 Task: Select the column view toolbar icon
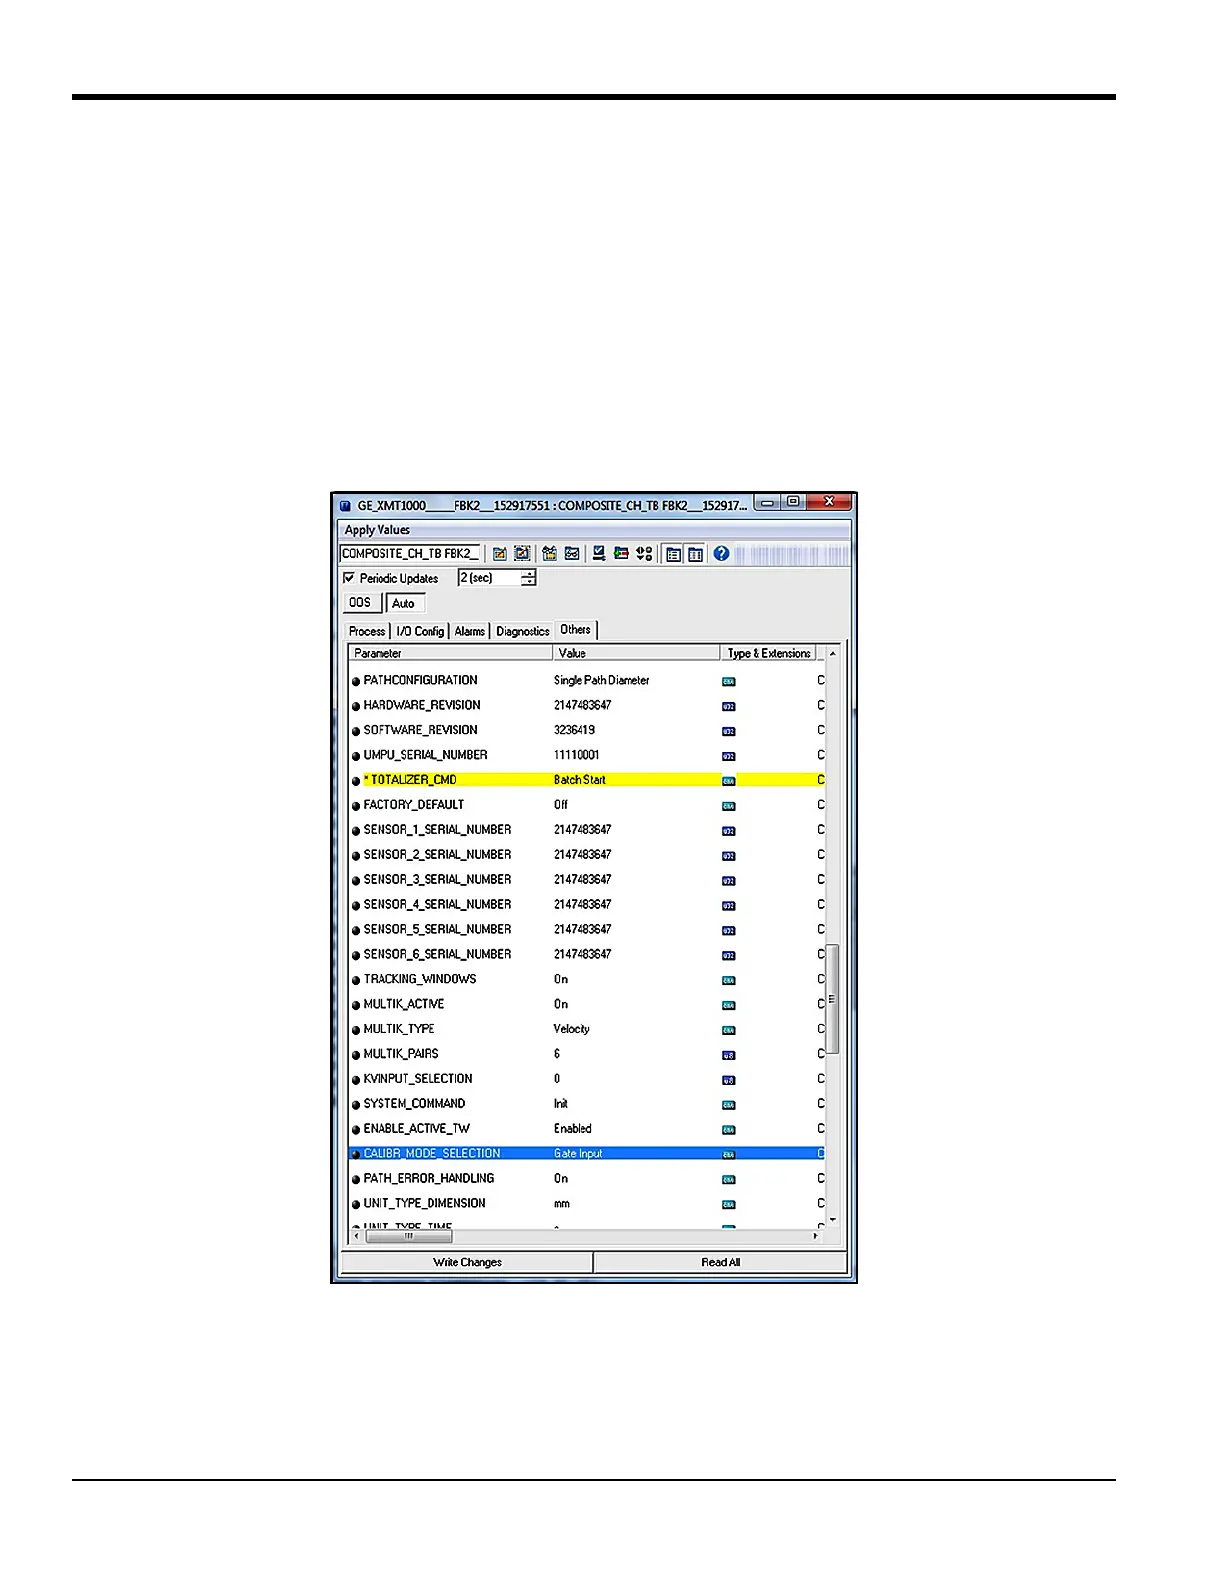click(x=696, y=554)
